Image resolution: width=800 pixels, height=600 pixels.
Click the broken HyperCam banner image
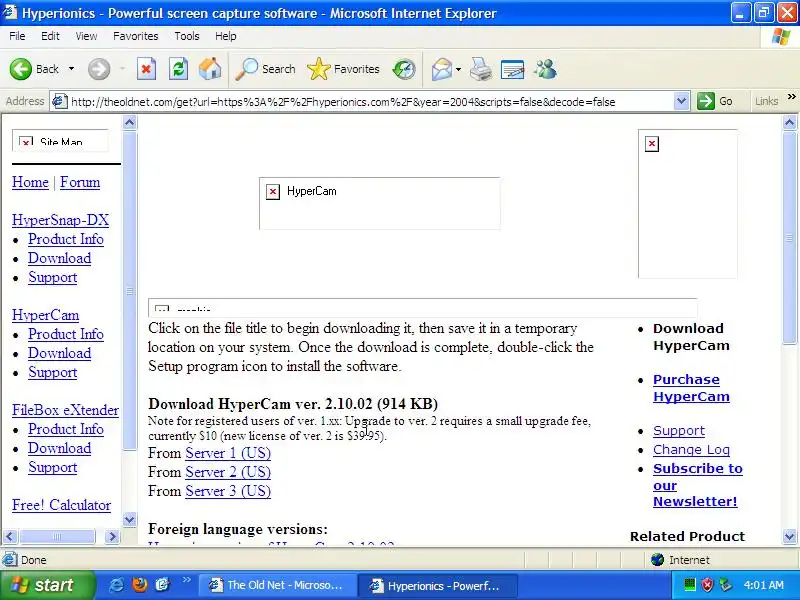380,204
